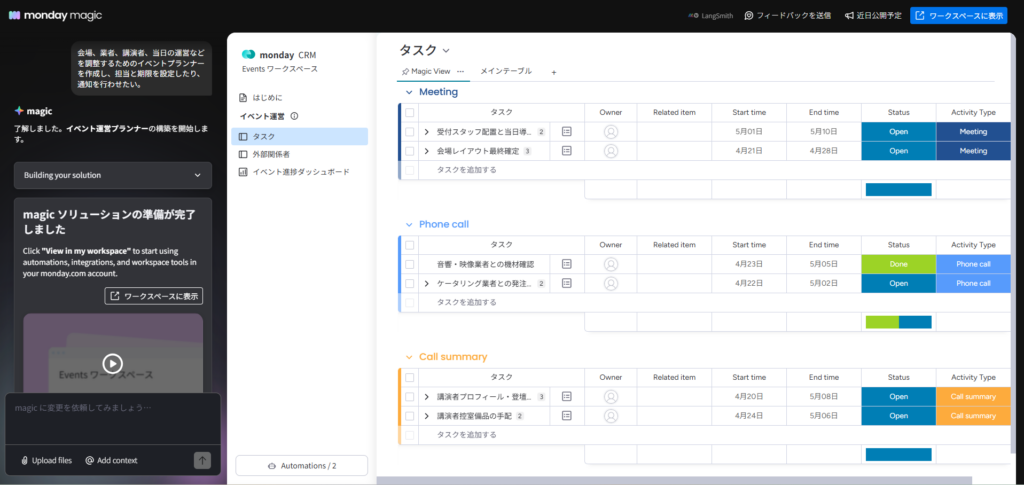Click the Owner avatar for 会場レイアウト最終確定
This screenshot has height=485, width=1024.
click(611, 151)
